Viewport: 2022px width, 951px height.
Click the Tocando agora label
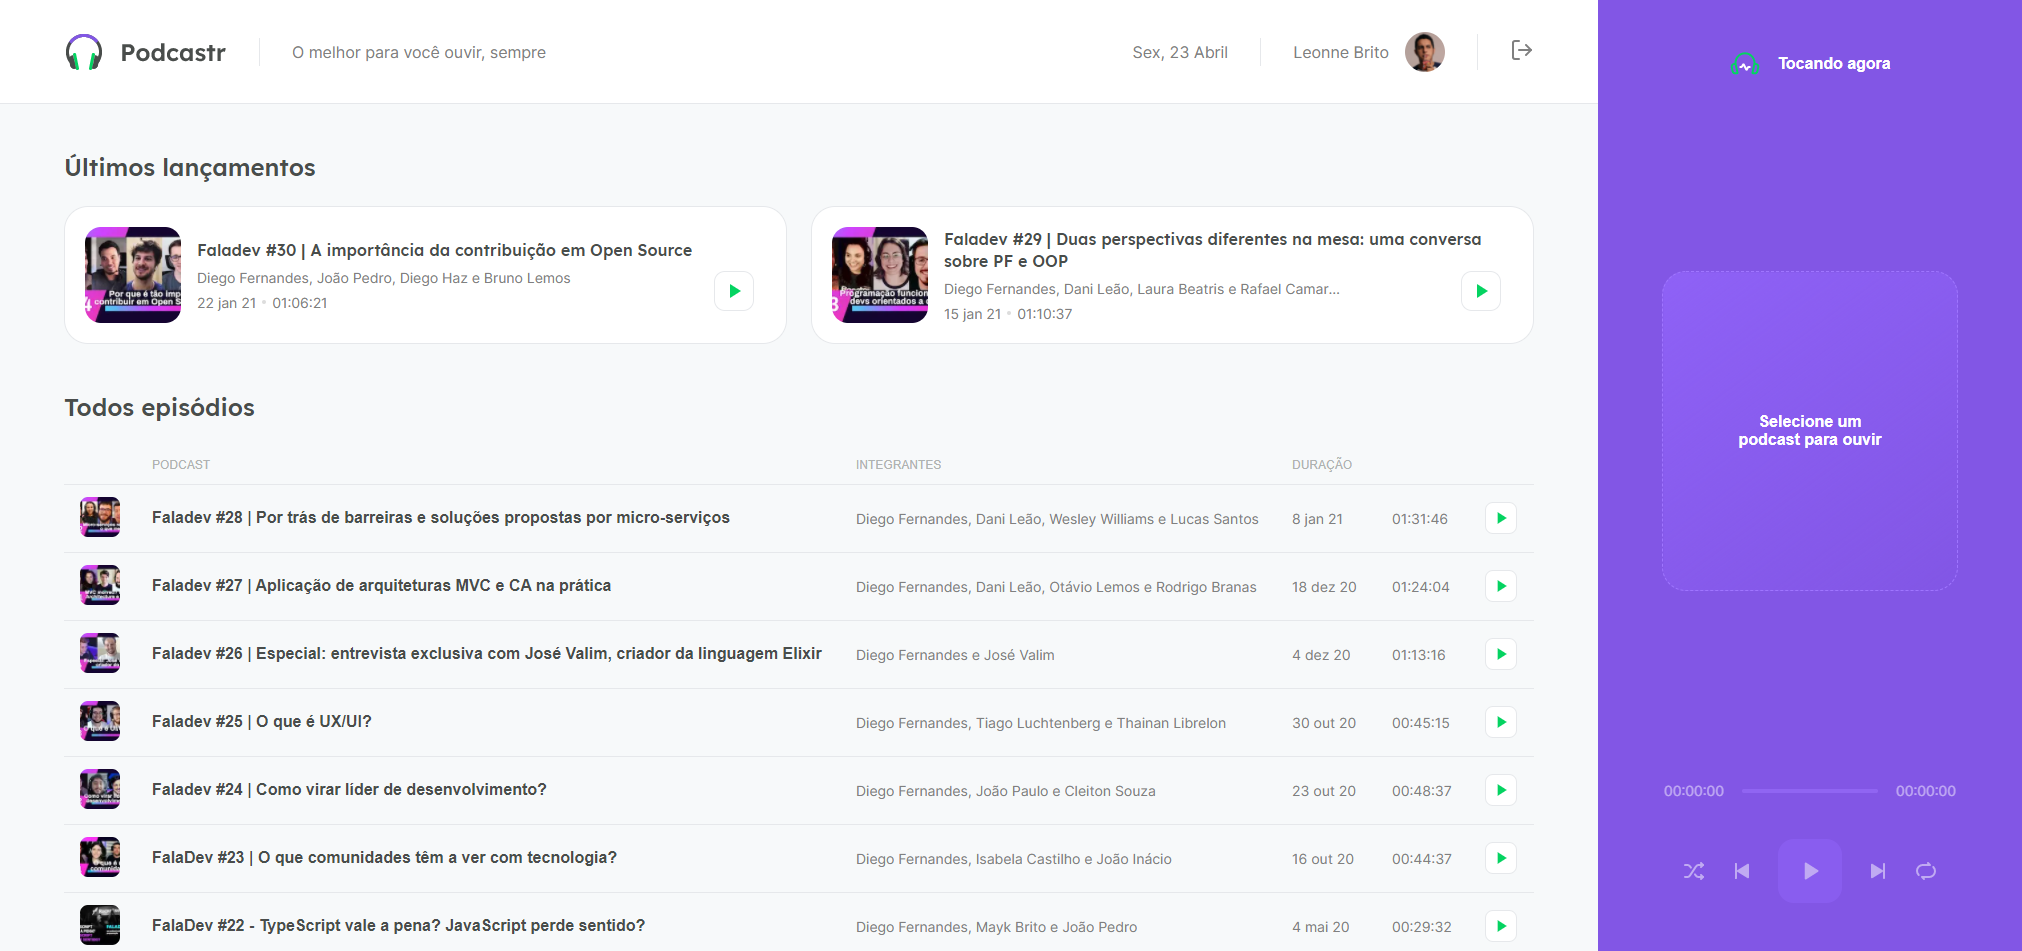(1834, 64)
